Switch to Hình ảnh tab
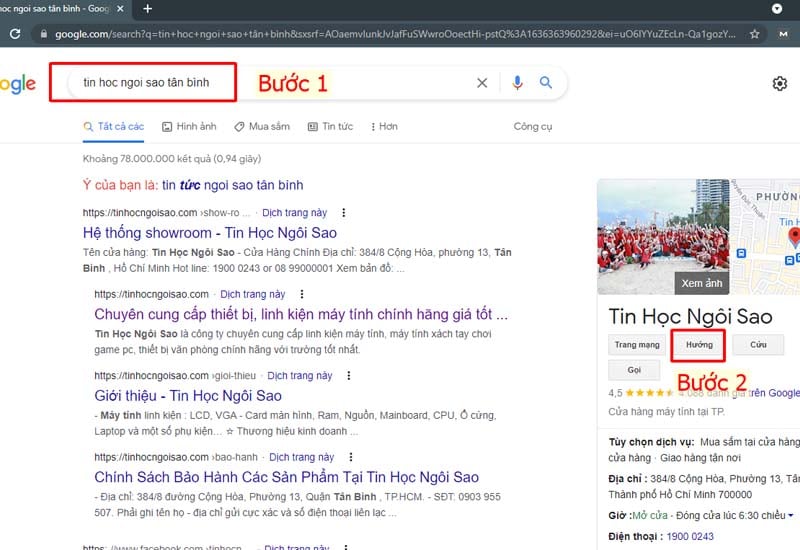The height and width of the screenshot is (550, 800). click(189, 127)
